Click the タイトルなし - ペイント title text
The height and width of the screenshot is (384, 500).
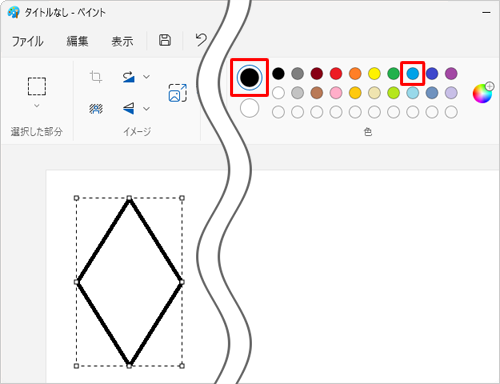pyautogui.click(x=65, y=13)
